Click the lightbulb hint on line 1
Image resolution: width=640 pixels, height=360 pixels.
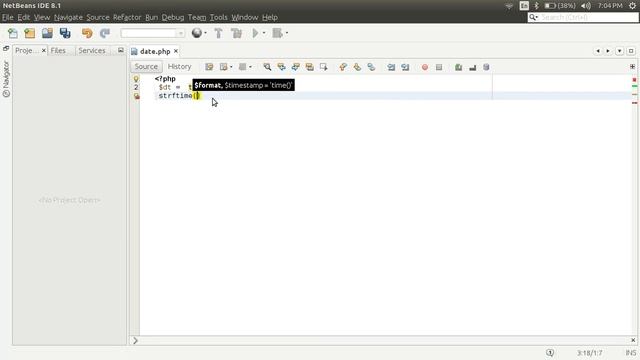(136, 78)
